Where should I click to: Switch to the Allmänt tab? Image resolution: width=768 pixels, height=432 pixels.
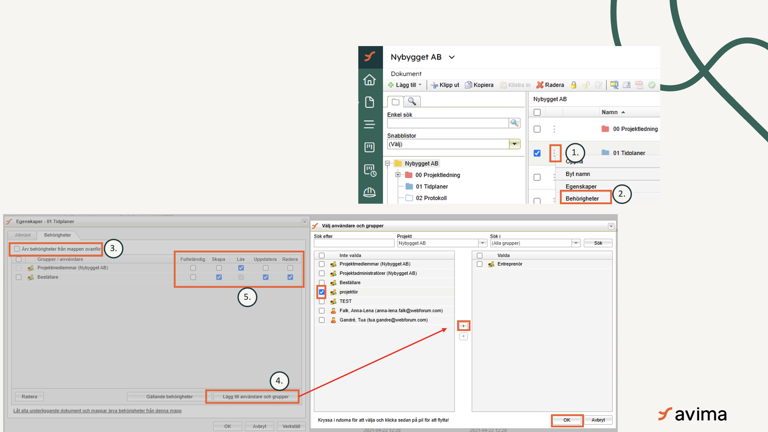(23, 235)
